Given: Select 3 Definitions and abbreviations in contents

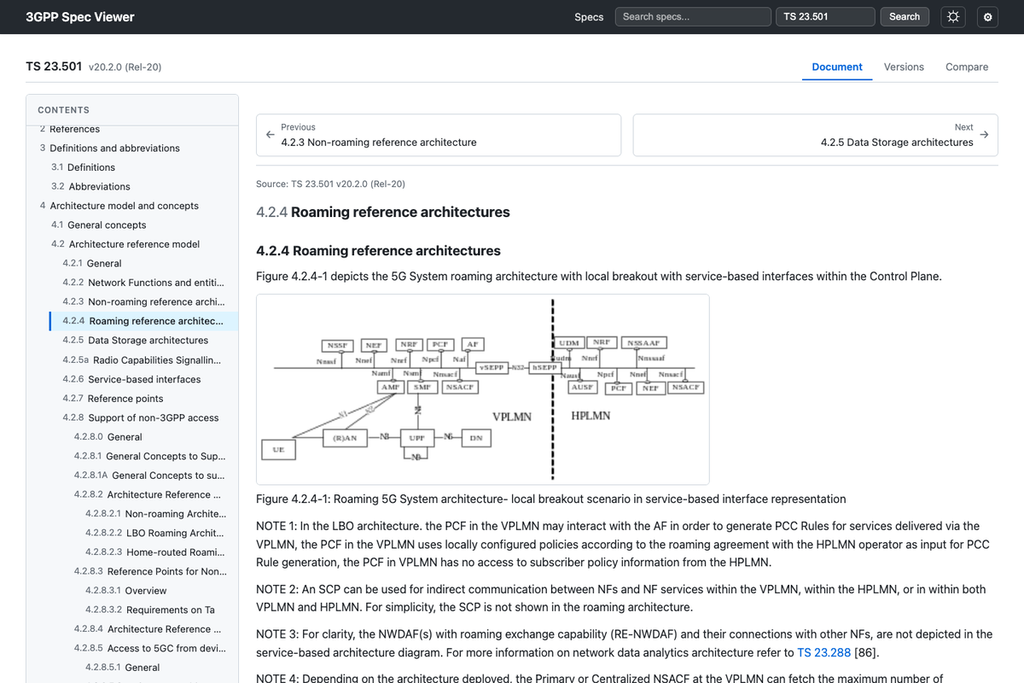Looking at the screenshot, I should tap(110, 148).
